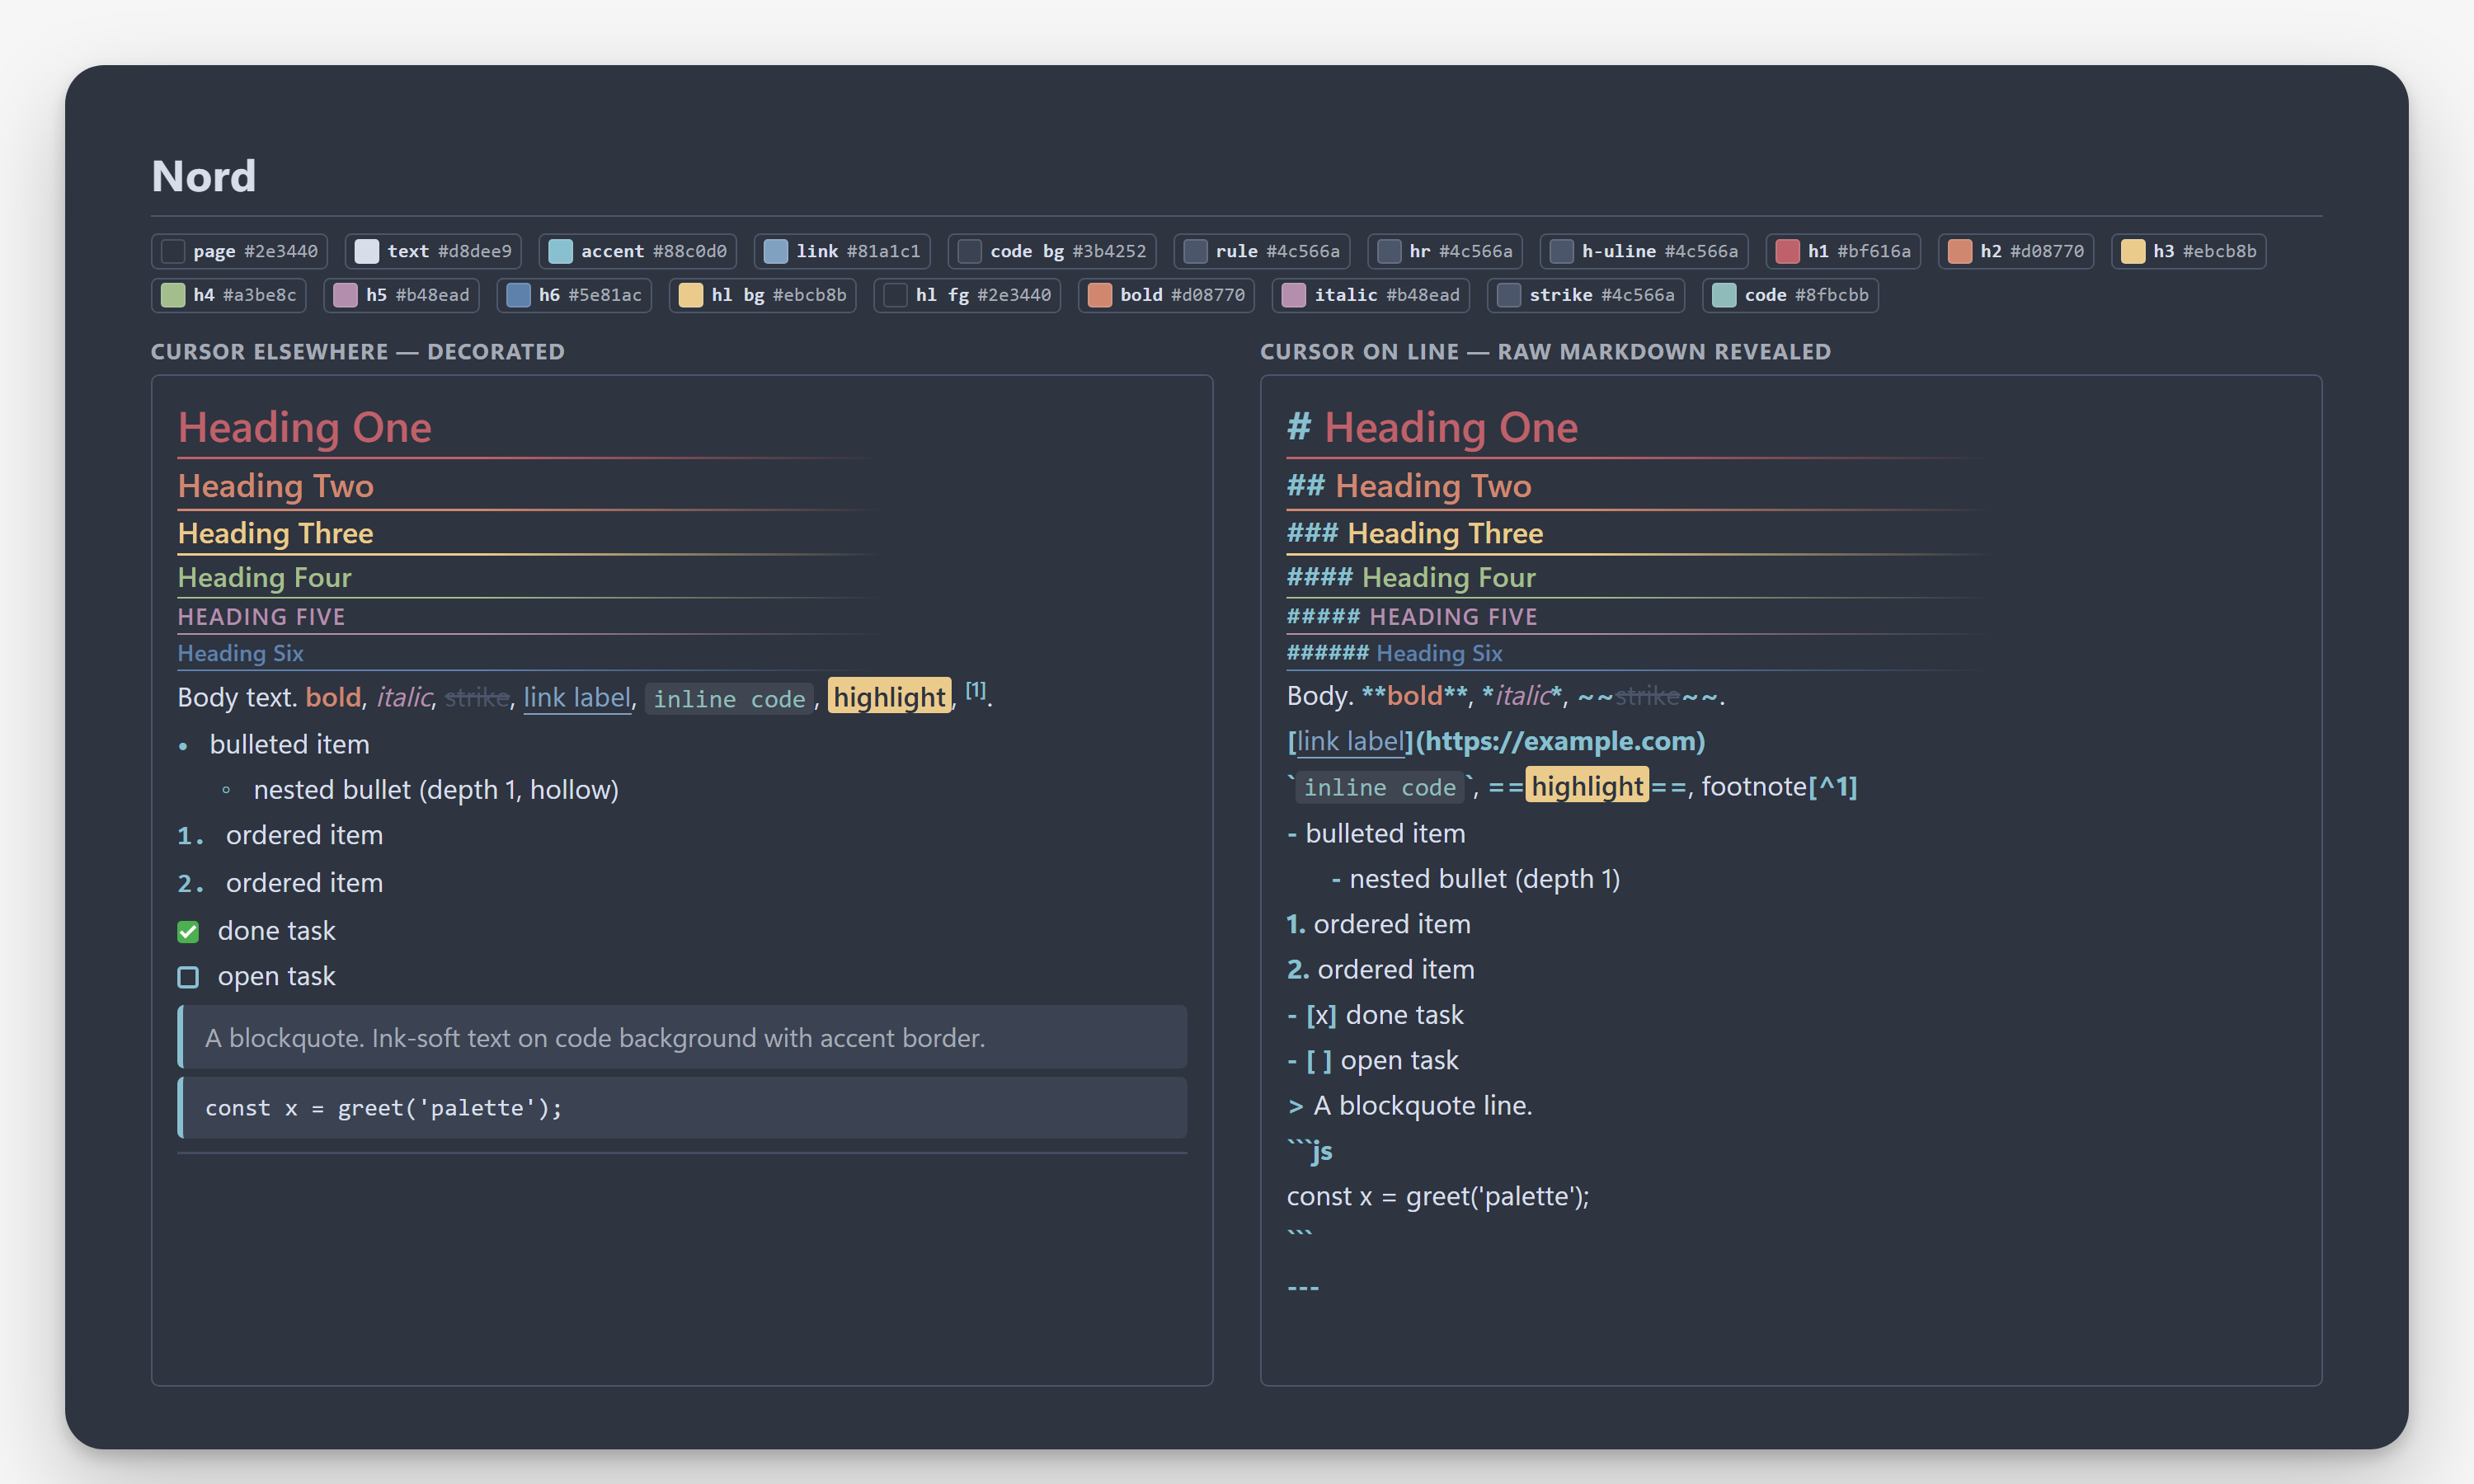Uncheck the done task checkbox
This screenshot has width=2474, height=1484.
click(x=188, y=932)
